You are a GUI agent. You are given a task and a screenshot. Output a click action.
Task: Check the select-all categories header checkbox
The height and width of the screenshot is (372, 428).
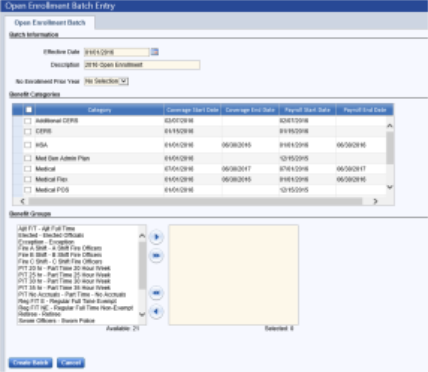(29, 110)
